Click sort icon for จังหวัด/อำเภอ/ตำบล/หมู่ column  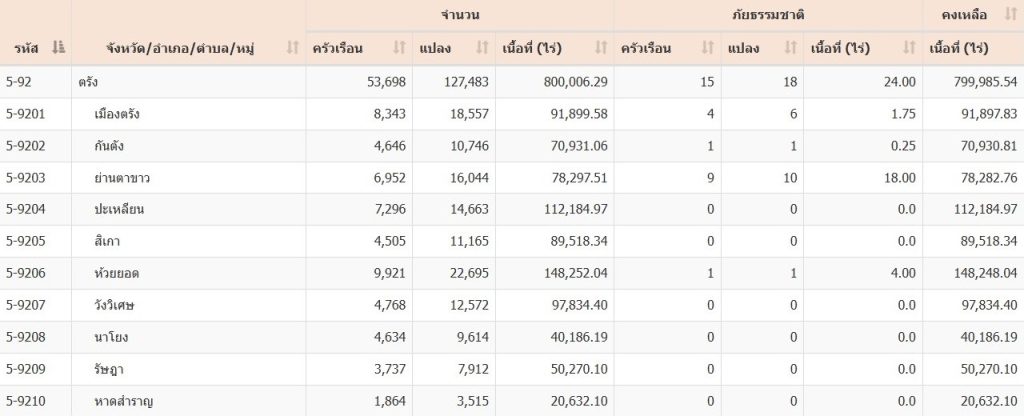coord(293,48)
